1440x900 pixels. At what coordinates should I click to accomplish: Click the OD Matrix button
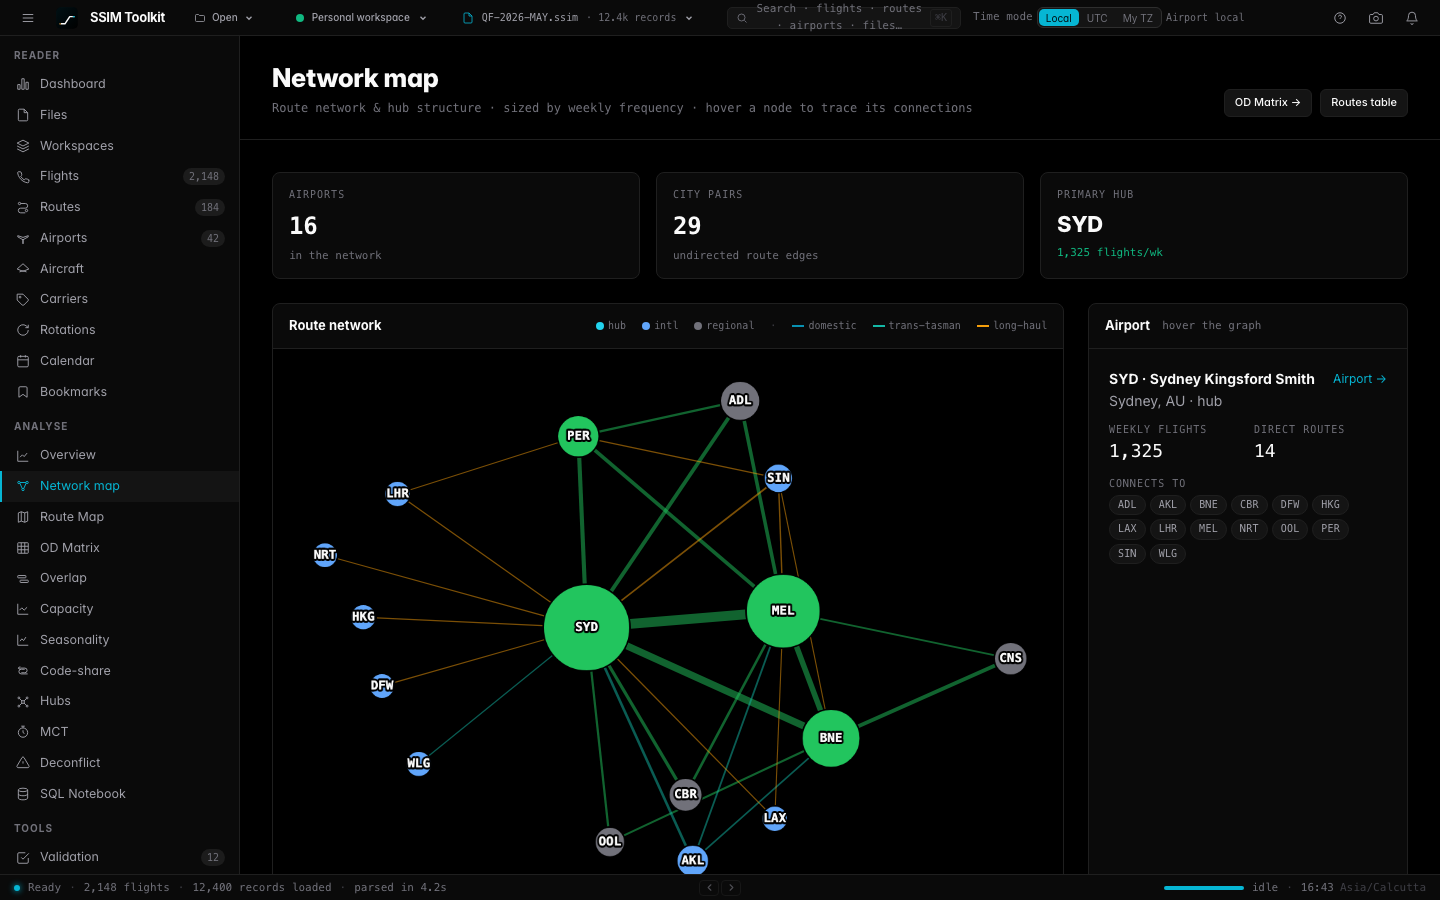click(x=1267, y=103)
